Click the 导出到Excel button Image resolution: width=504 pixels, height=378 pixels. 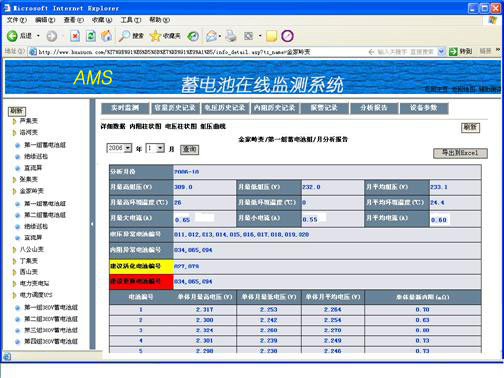click(460, 153)
